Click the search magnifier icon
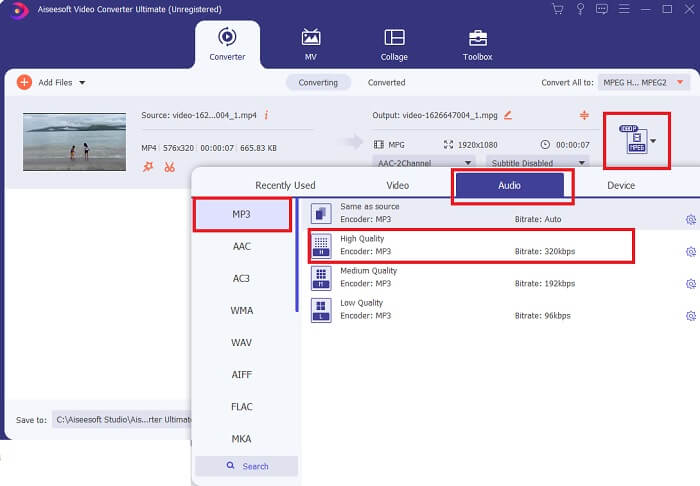 230,465
